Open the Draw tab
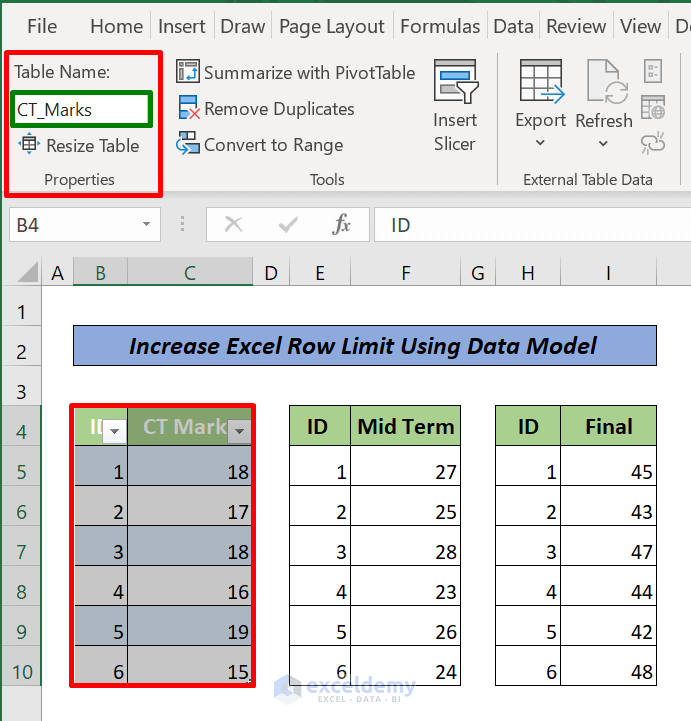 pos(243,26)
